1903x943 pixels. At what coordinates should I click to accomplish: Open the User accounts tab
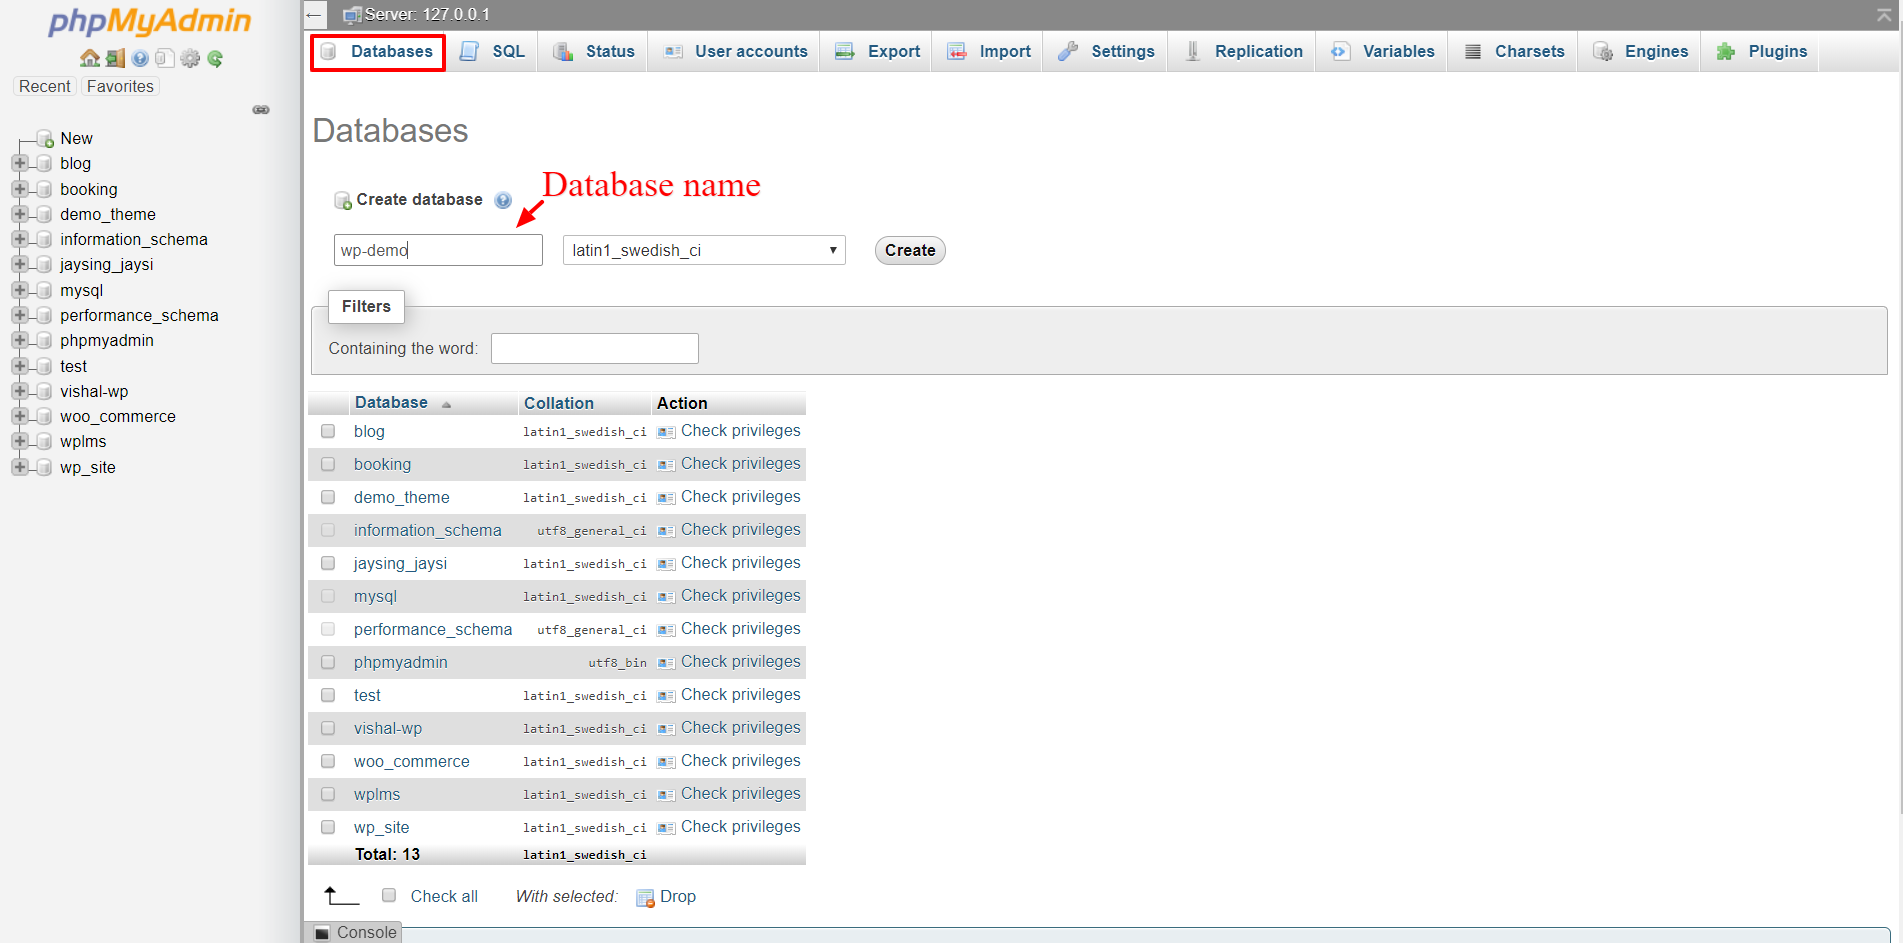point(735,52)
